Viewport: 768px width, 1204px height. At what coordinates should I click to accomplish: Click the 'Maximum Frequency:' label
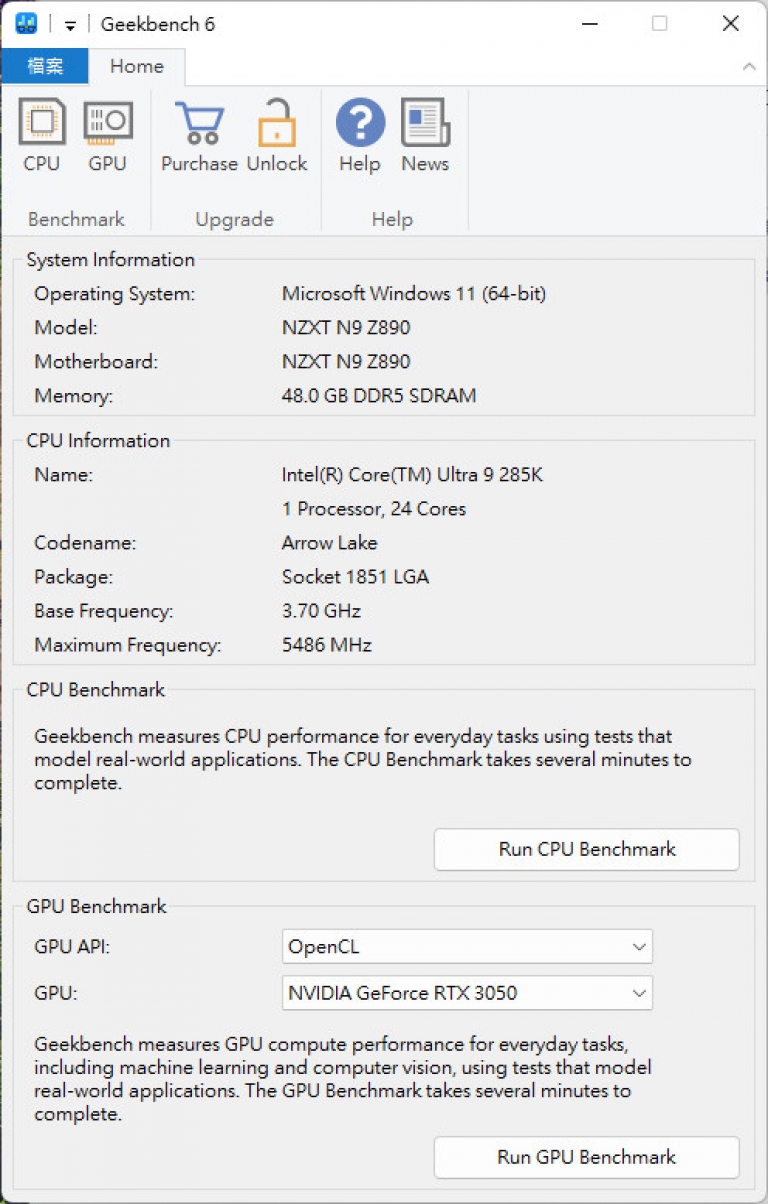pos(128,645)
